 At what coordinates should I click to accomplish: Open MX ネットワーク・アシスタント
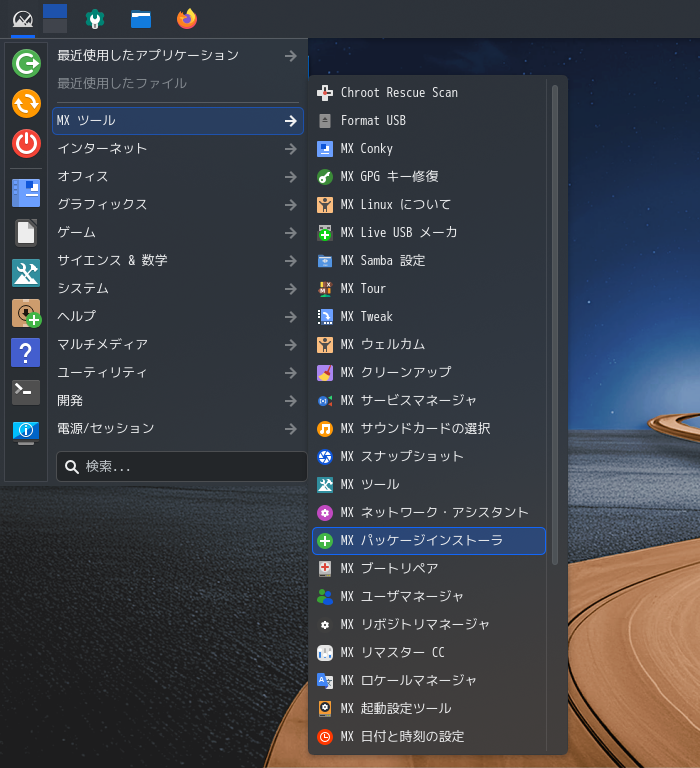[429, 512]
